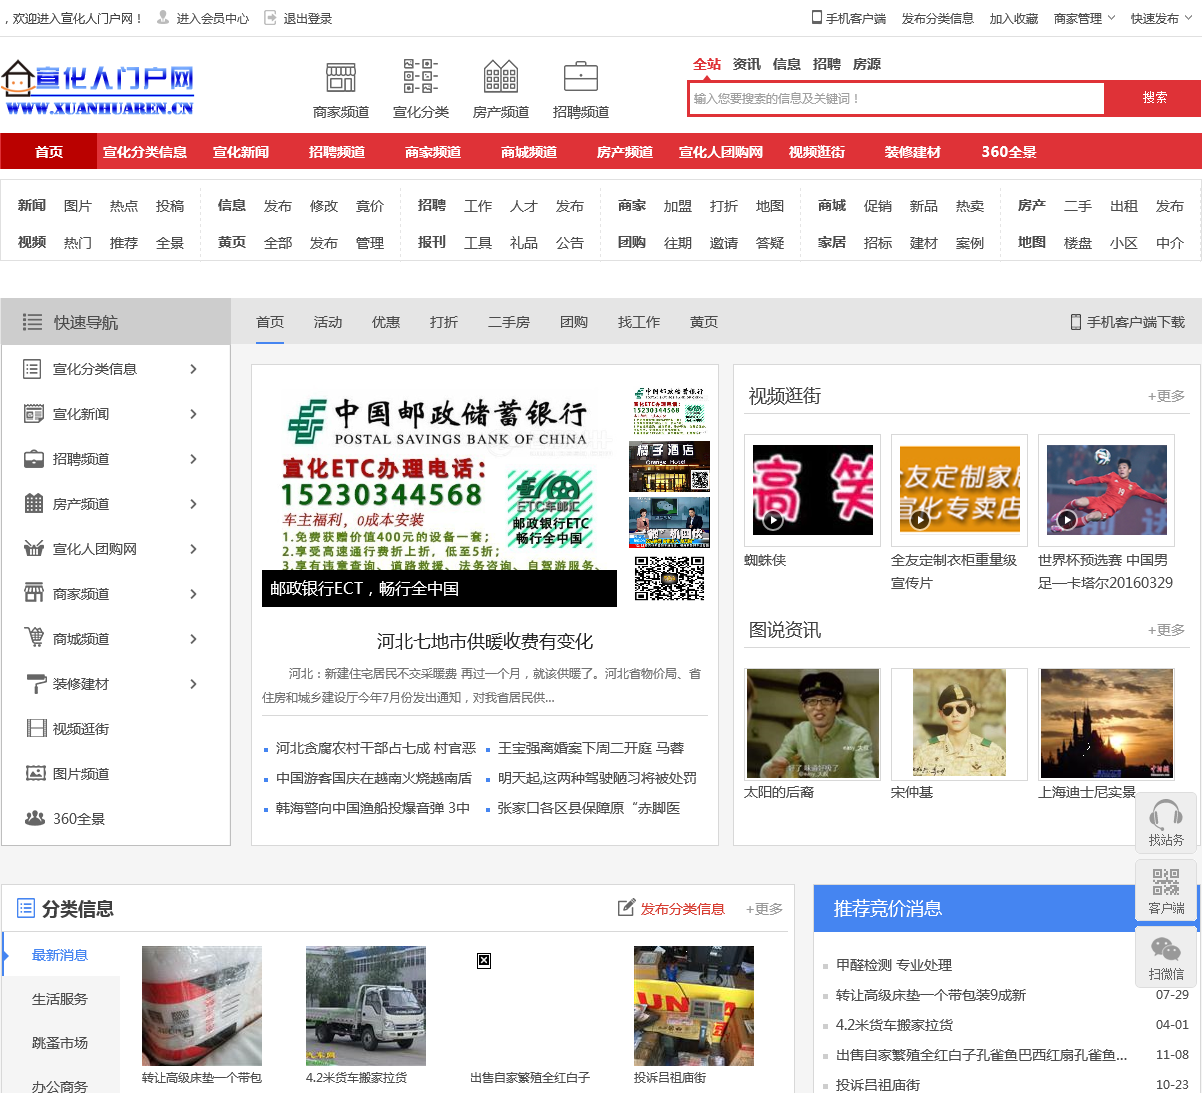Open 加盟 under 商家 quick links
The height and width of the screenshot is (1093, 1202).
678,206
